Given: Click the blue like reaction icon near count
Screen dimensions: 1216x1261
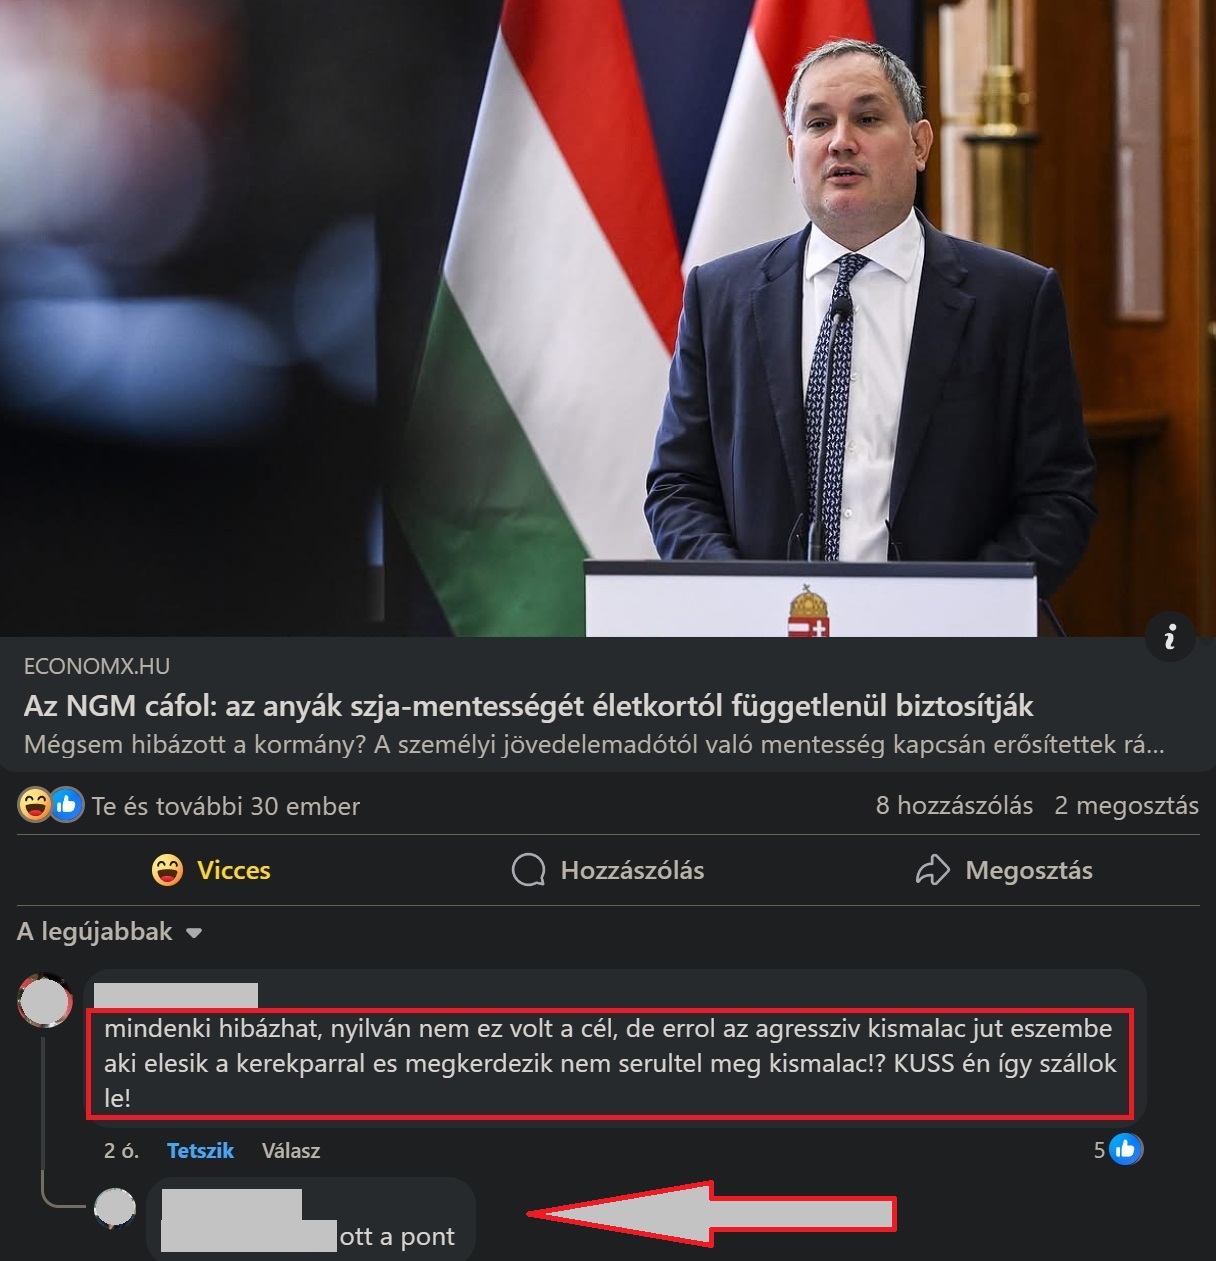Looking at the screenshot, I should (66, 805).
